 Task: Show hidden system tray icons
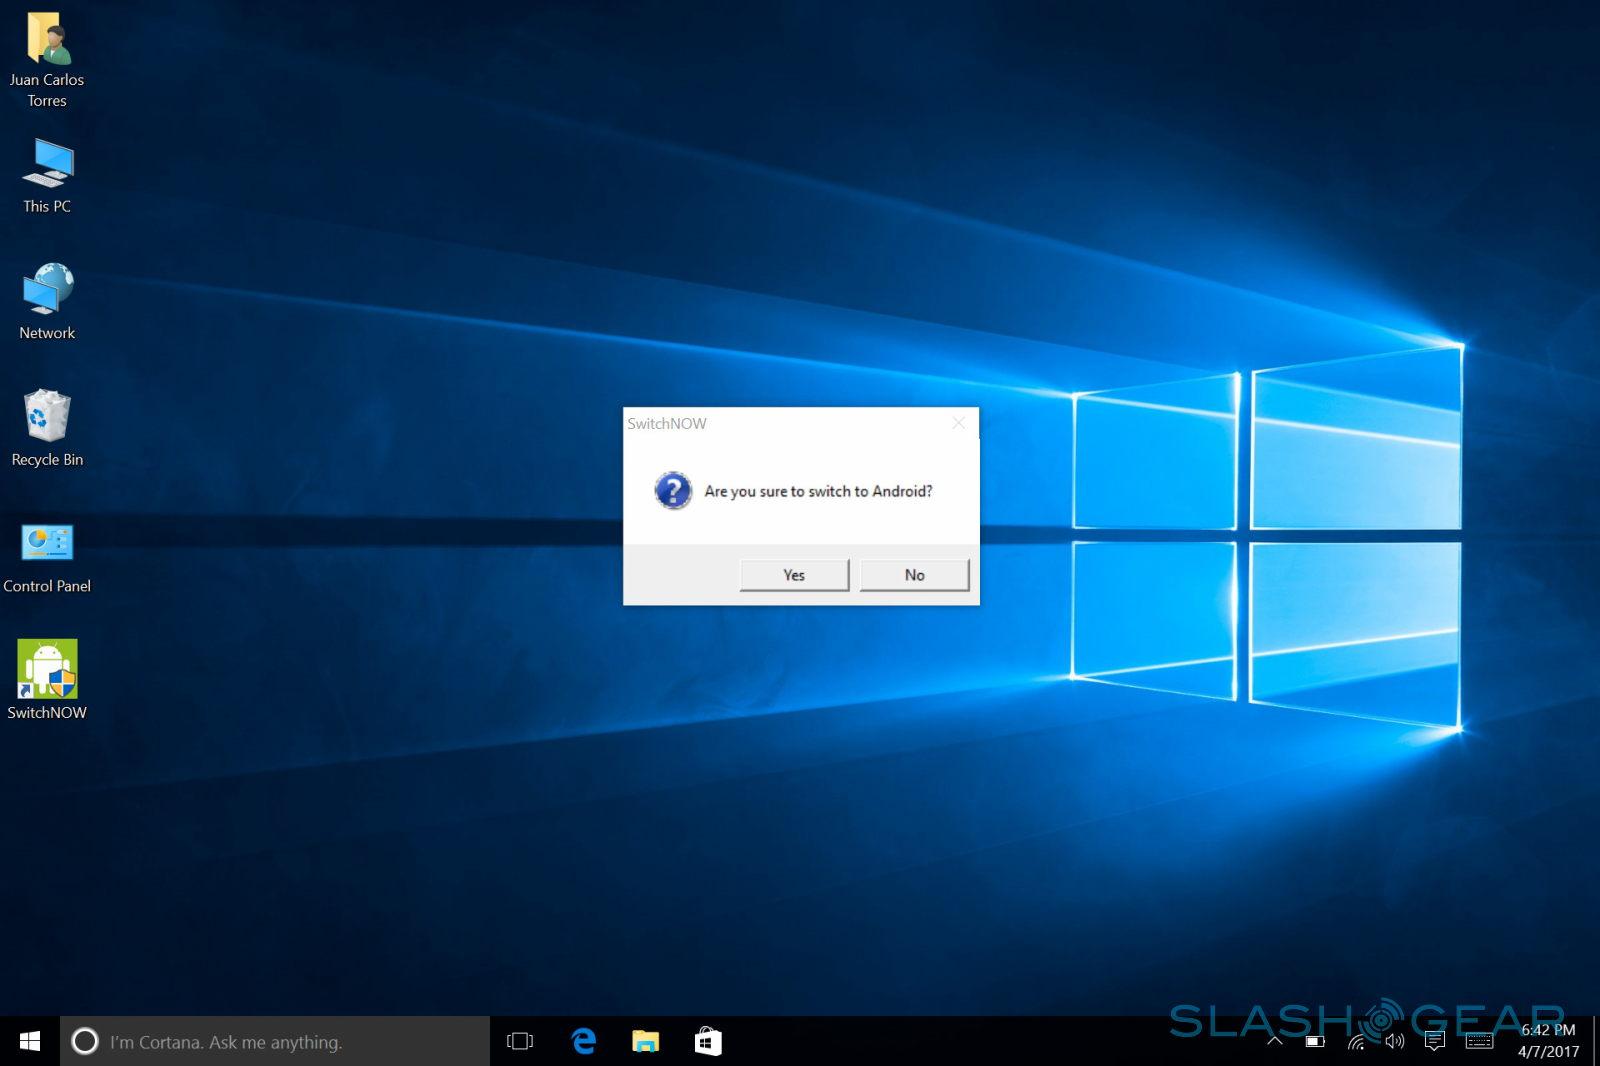(1275, 1041)
